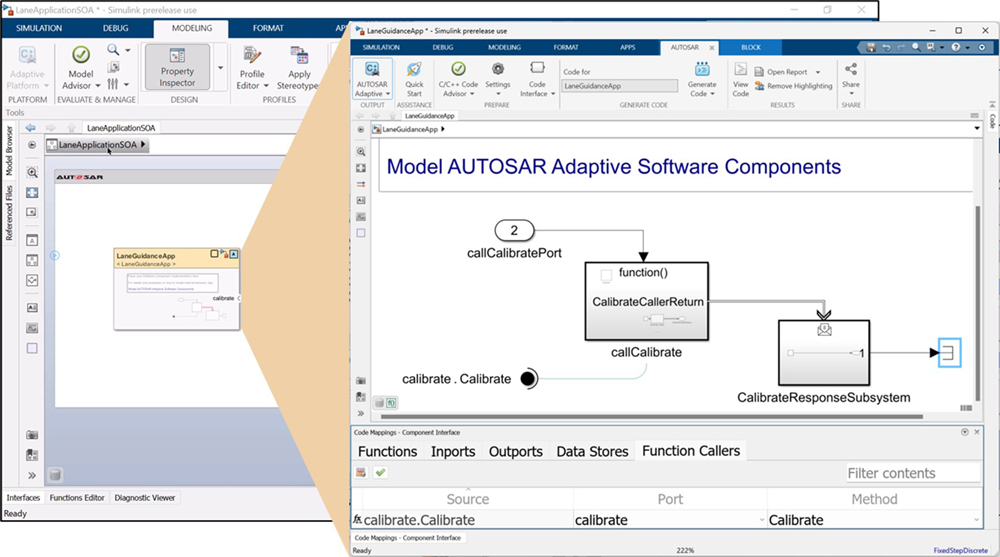This screenshot has width=1000, height=557.
Task: Click zoom icon in LaneApplicationSOA palette
Action: (32, 172)
